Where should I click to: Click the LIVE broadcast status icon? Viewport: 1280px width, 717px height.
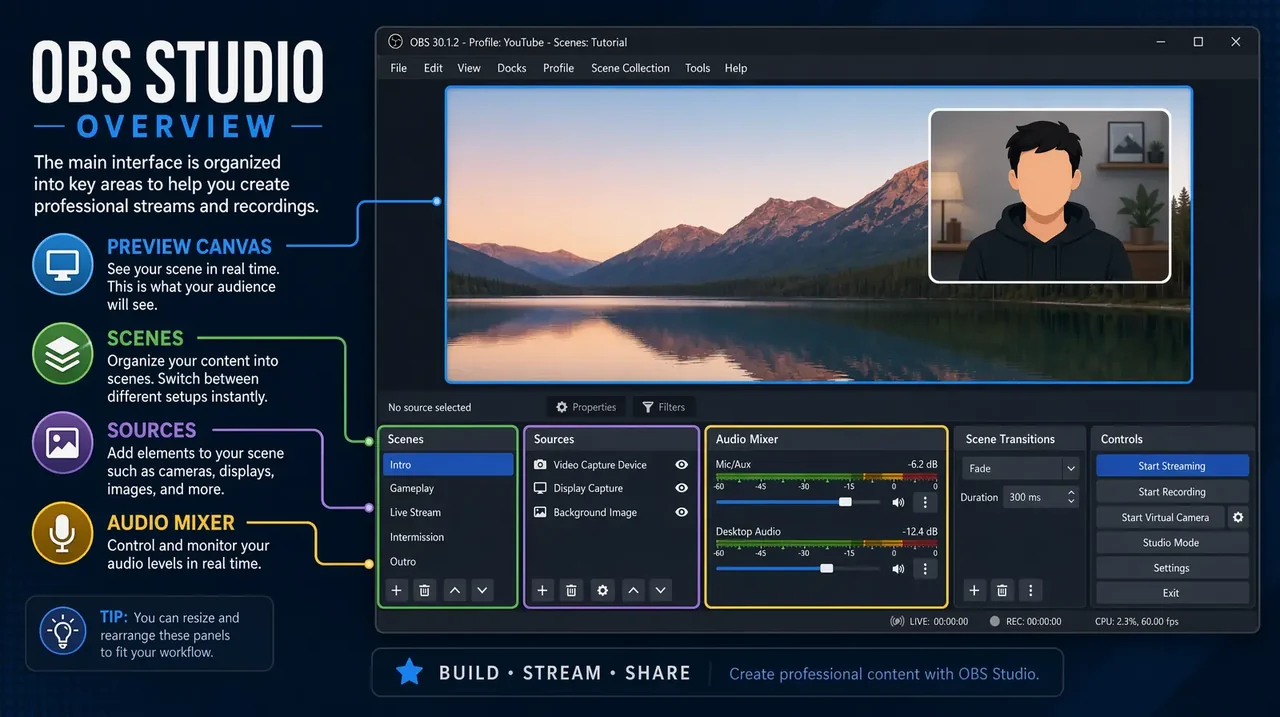click(897, 621)
